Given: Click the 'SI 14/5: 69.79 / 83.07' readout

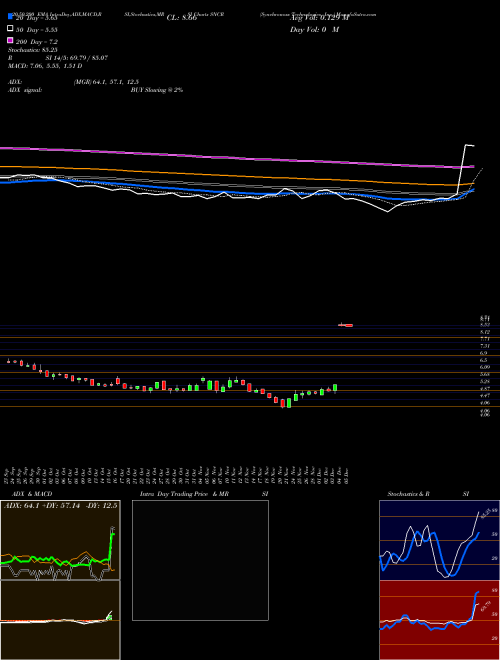Looking at the screenshot, I should 77,58.
